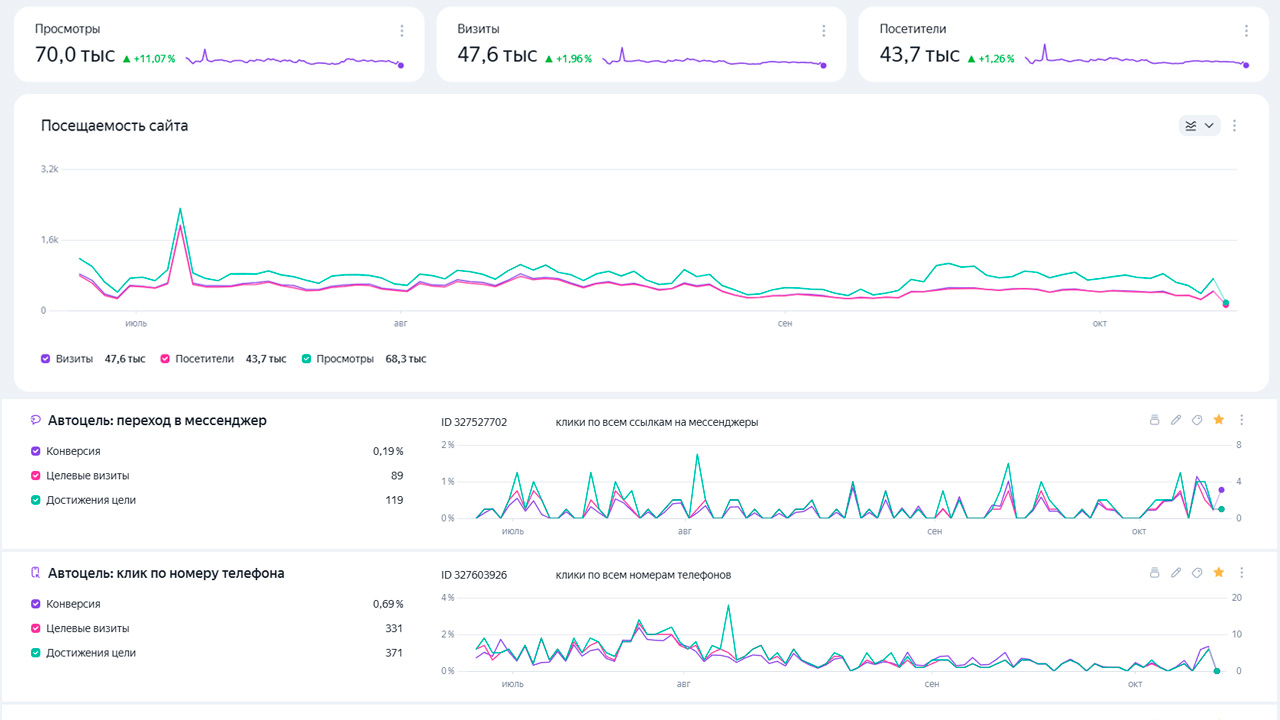This screenshot has width=1280, height=720.
Task: Open the goal 'Автоцель: клик по номеру телефона'
Action: click(166, 574)
